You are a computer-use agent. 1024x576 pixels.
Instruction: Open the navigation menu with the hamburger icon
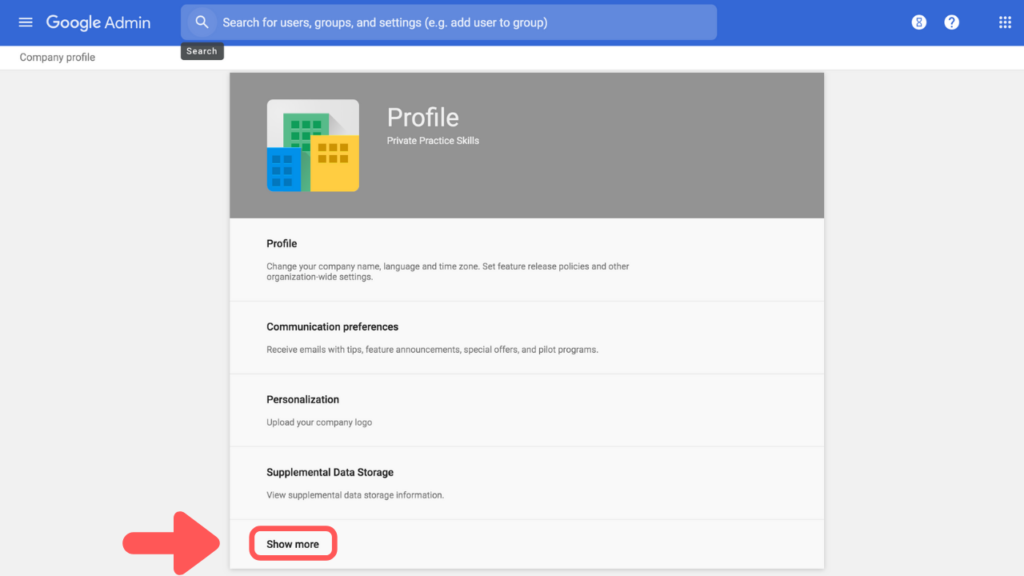click(25, 22)
